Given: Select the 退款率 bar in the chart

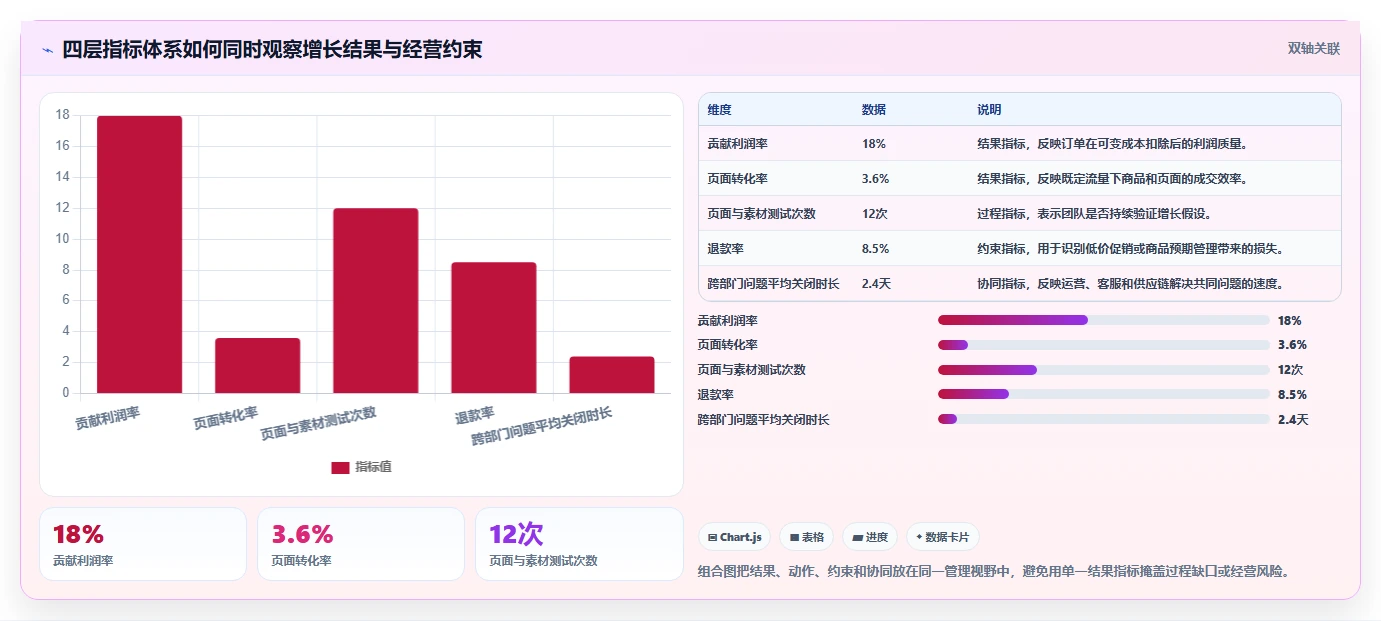Looking at the screenshot, I should (493, 327).
